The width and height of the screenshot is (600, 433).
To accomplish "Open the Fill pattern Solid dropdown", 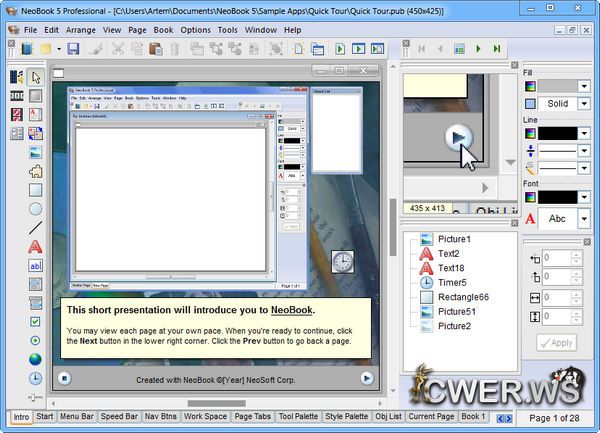I will [584, 104].
